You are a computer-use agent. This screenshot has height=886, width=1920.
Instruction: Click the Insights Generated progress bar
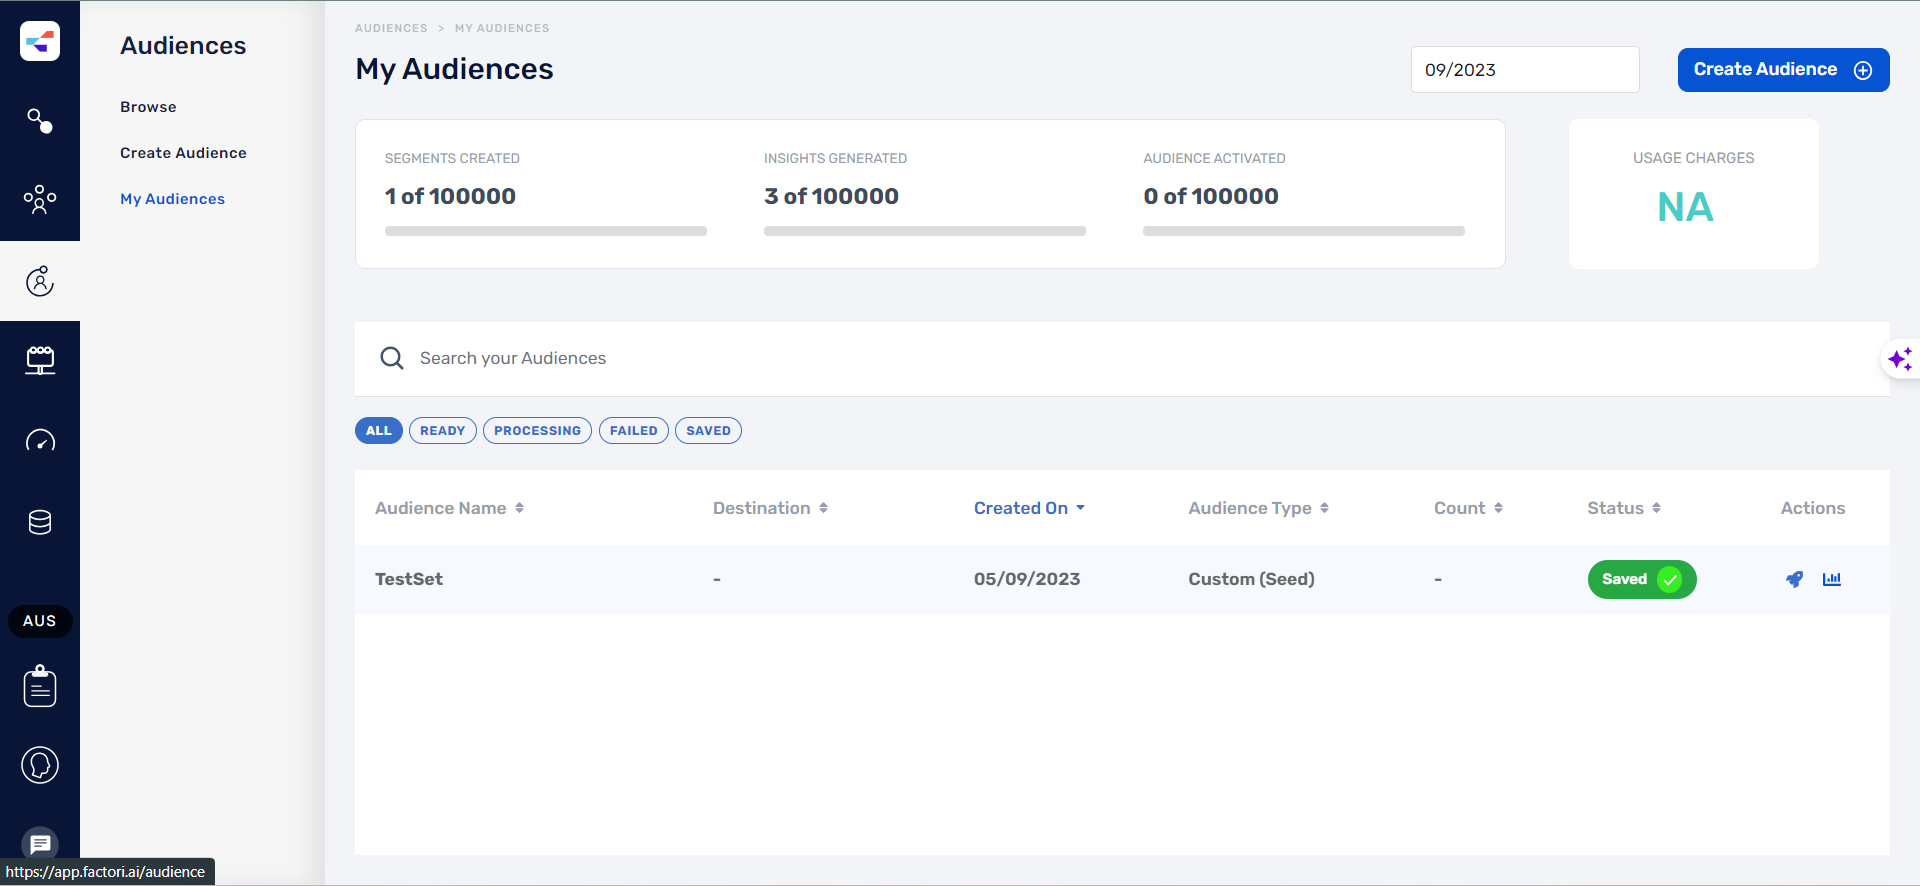click(925, 231)
